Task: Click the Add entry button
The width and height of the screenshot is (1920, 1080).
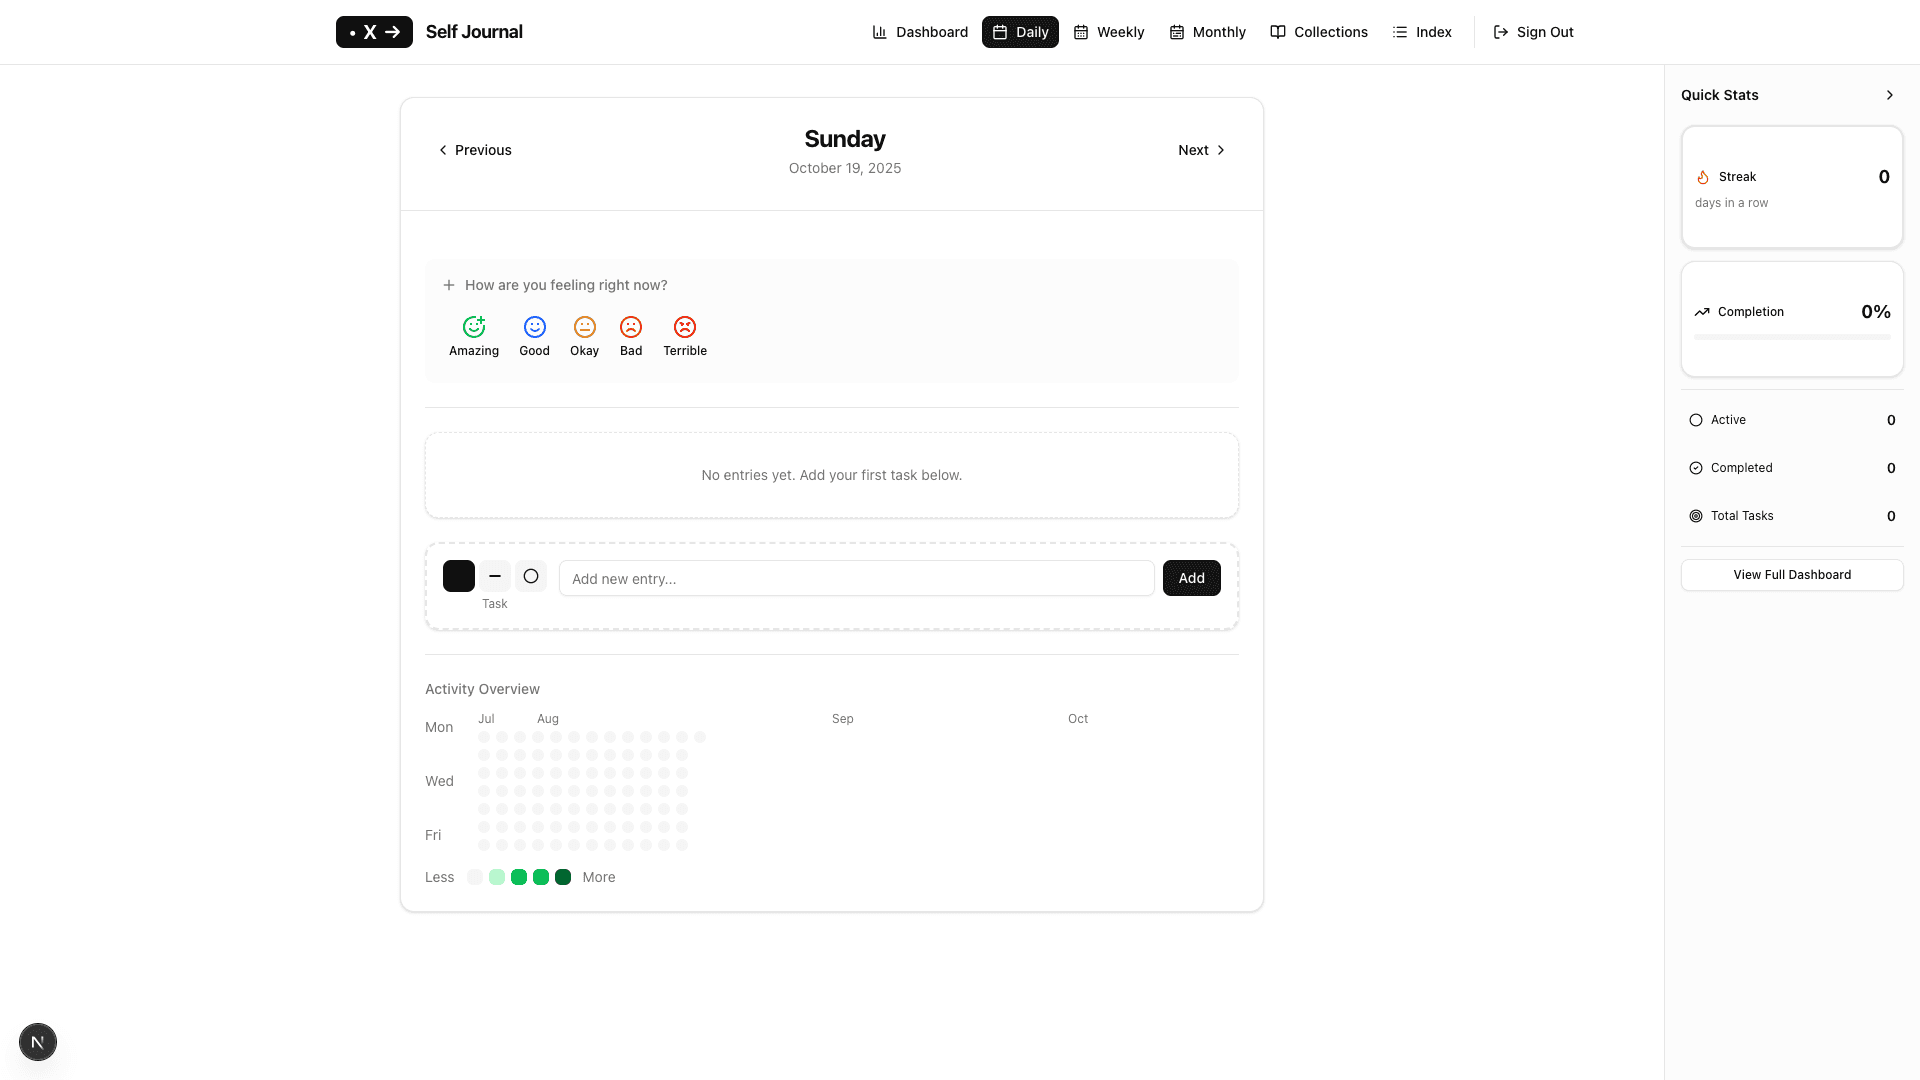Action: [x=1191, y=578]
